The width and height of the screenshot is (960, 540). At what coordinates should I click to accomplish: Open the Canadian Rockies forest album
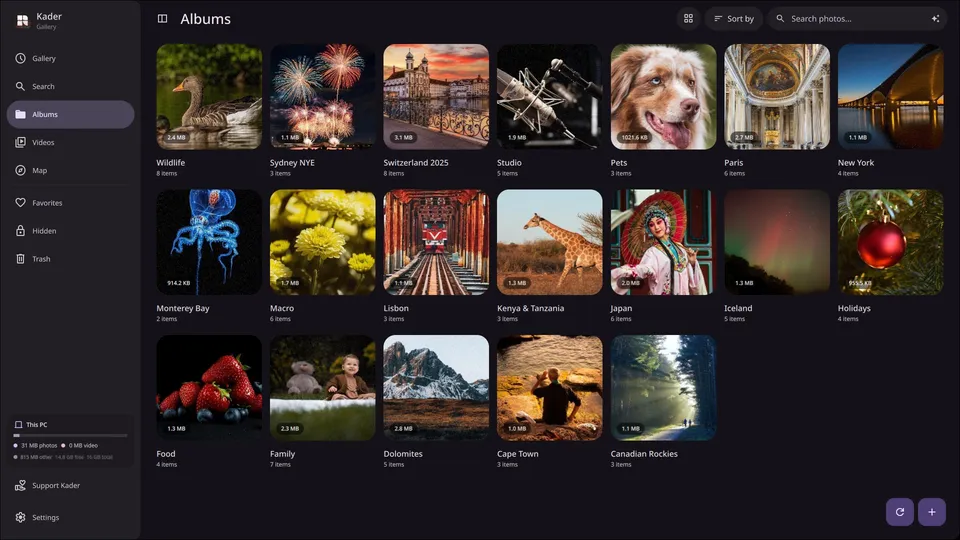tap(663, 388)
